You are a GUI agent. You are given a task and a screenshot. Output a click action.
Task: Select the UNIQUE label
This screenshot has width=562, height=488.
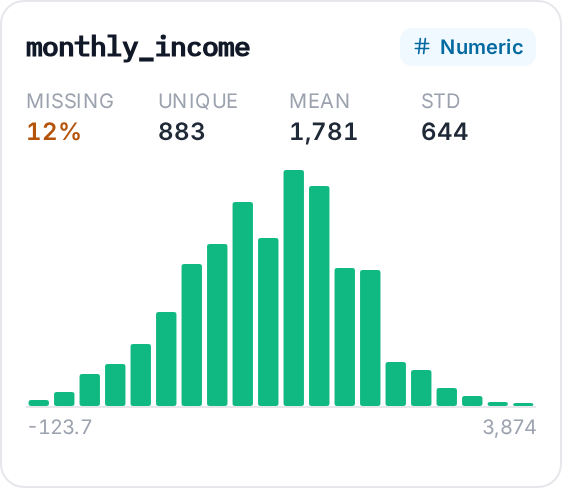198,101
